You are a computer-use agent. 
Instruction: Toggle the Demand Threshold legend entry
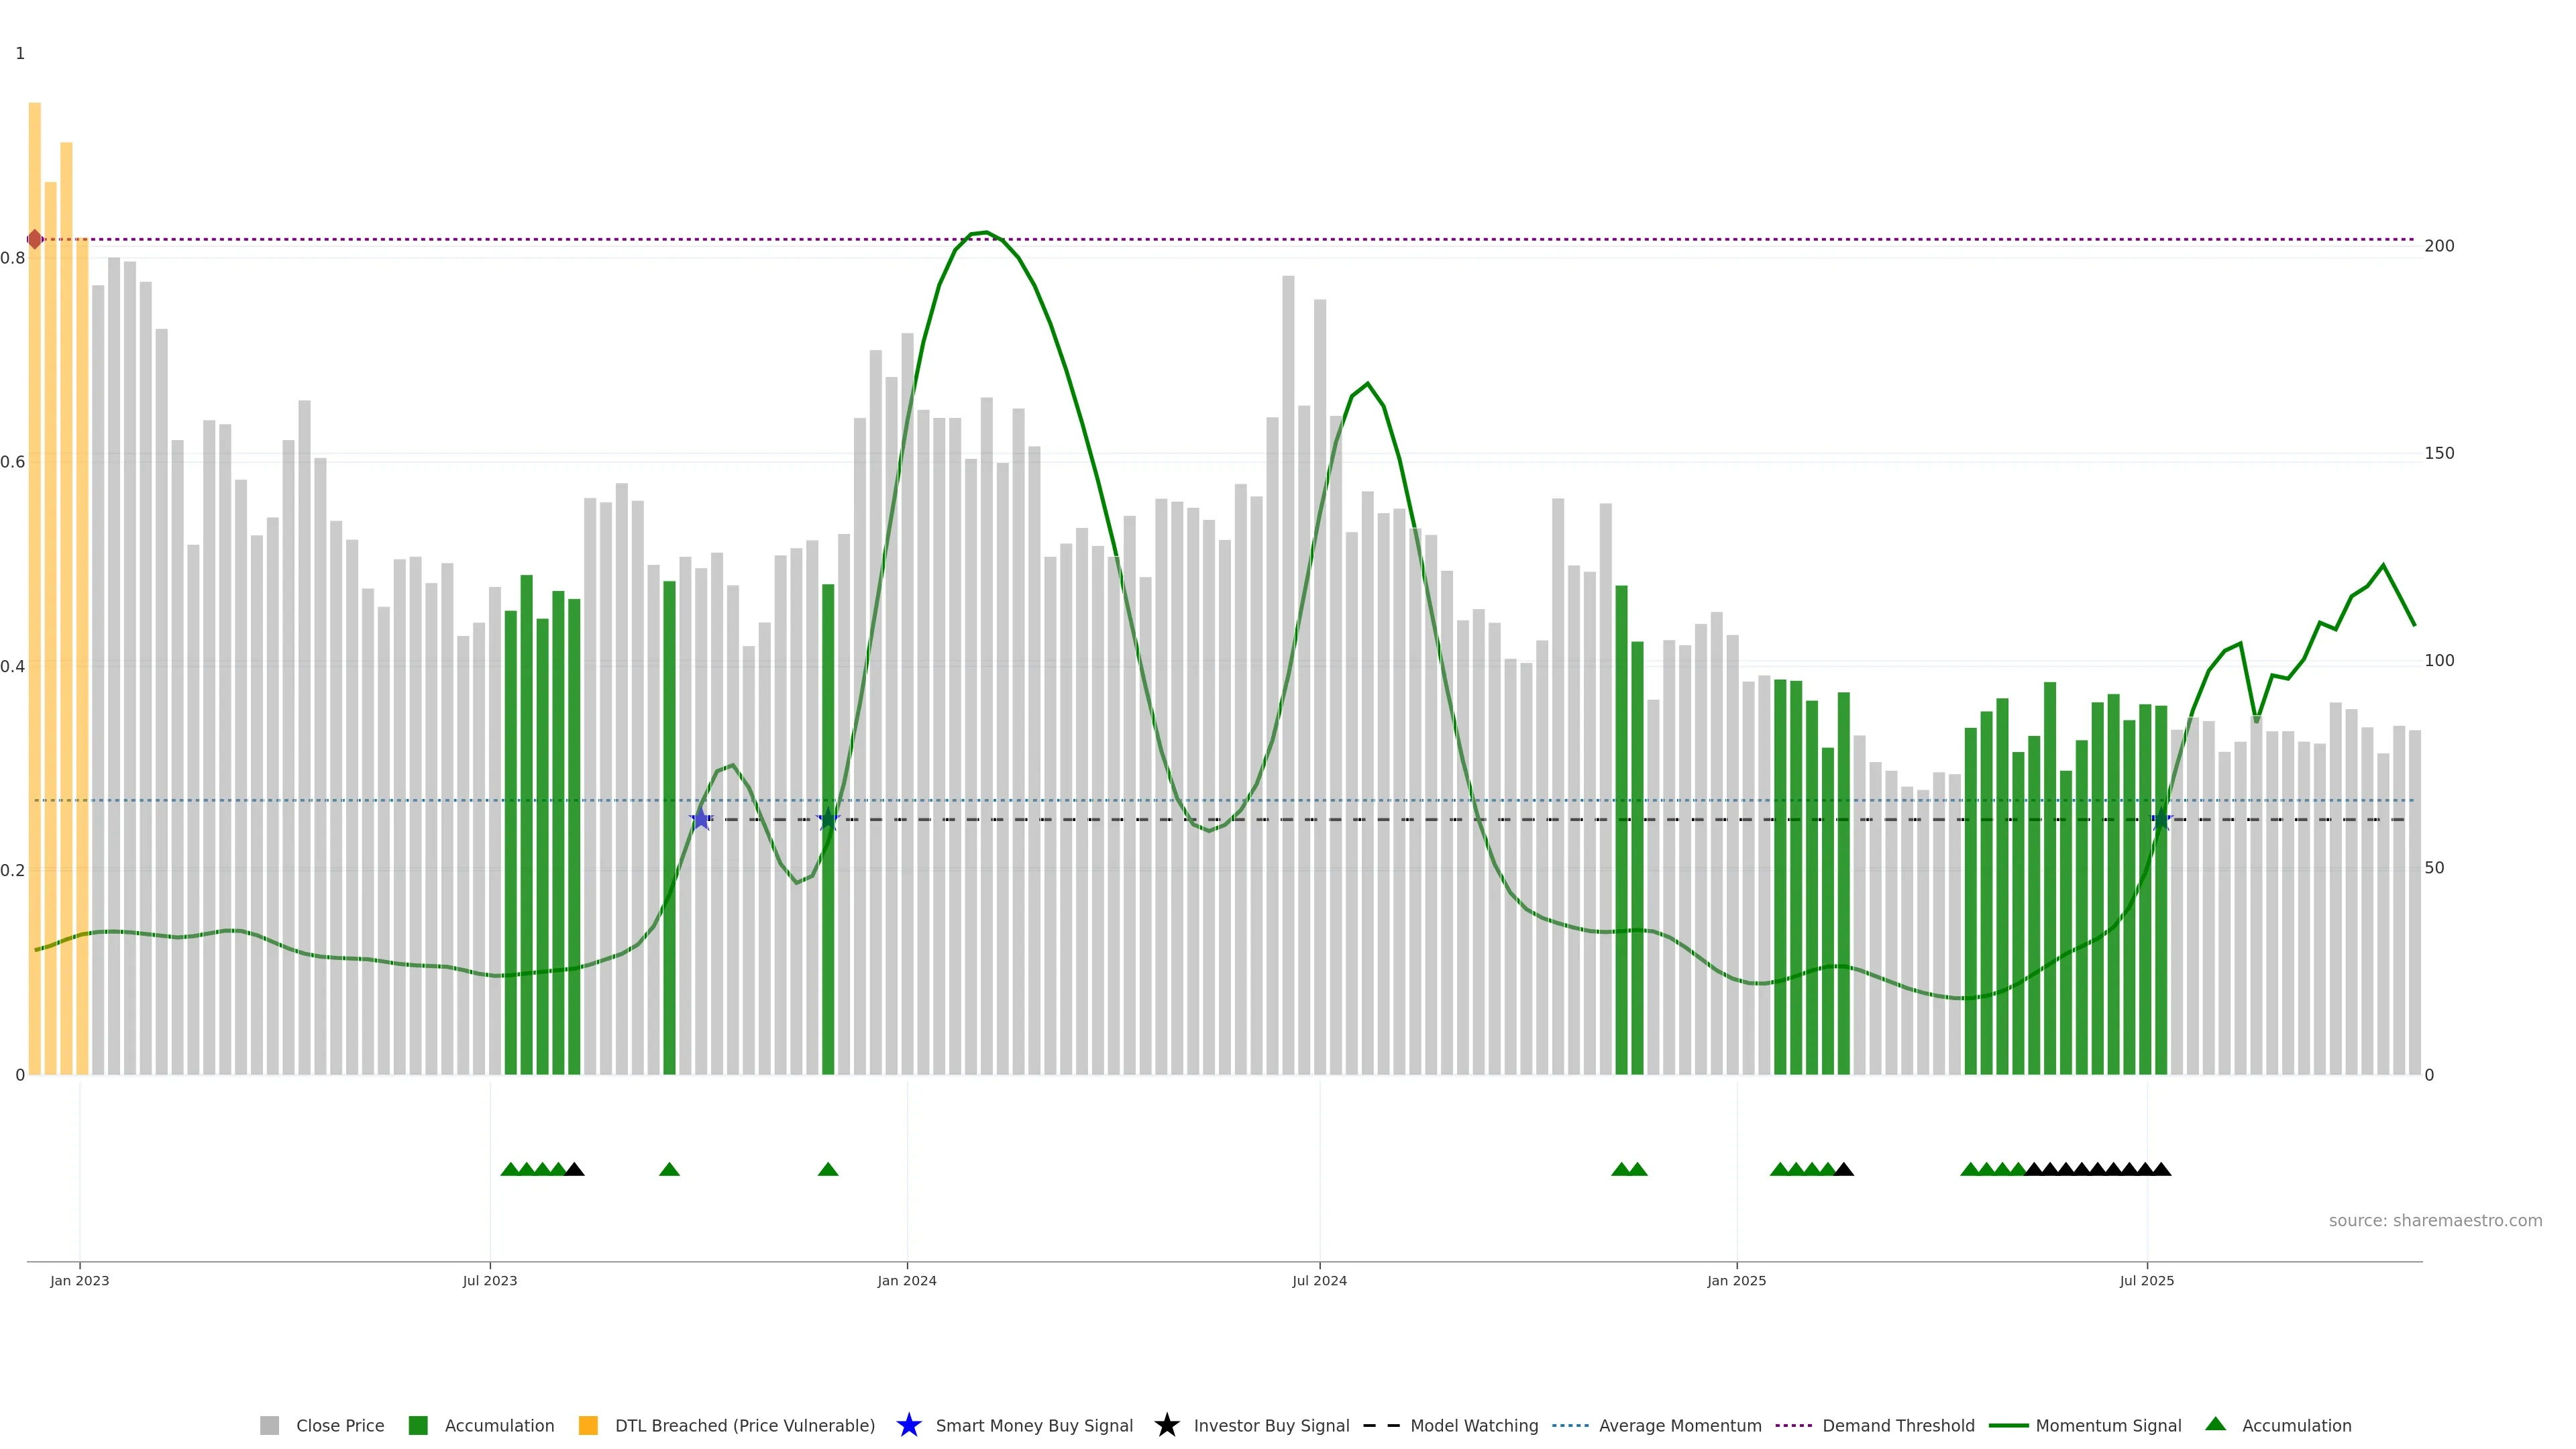coord(1897,1426)
